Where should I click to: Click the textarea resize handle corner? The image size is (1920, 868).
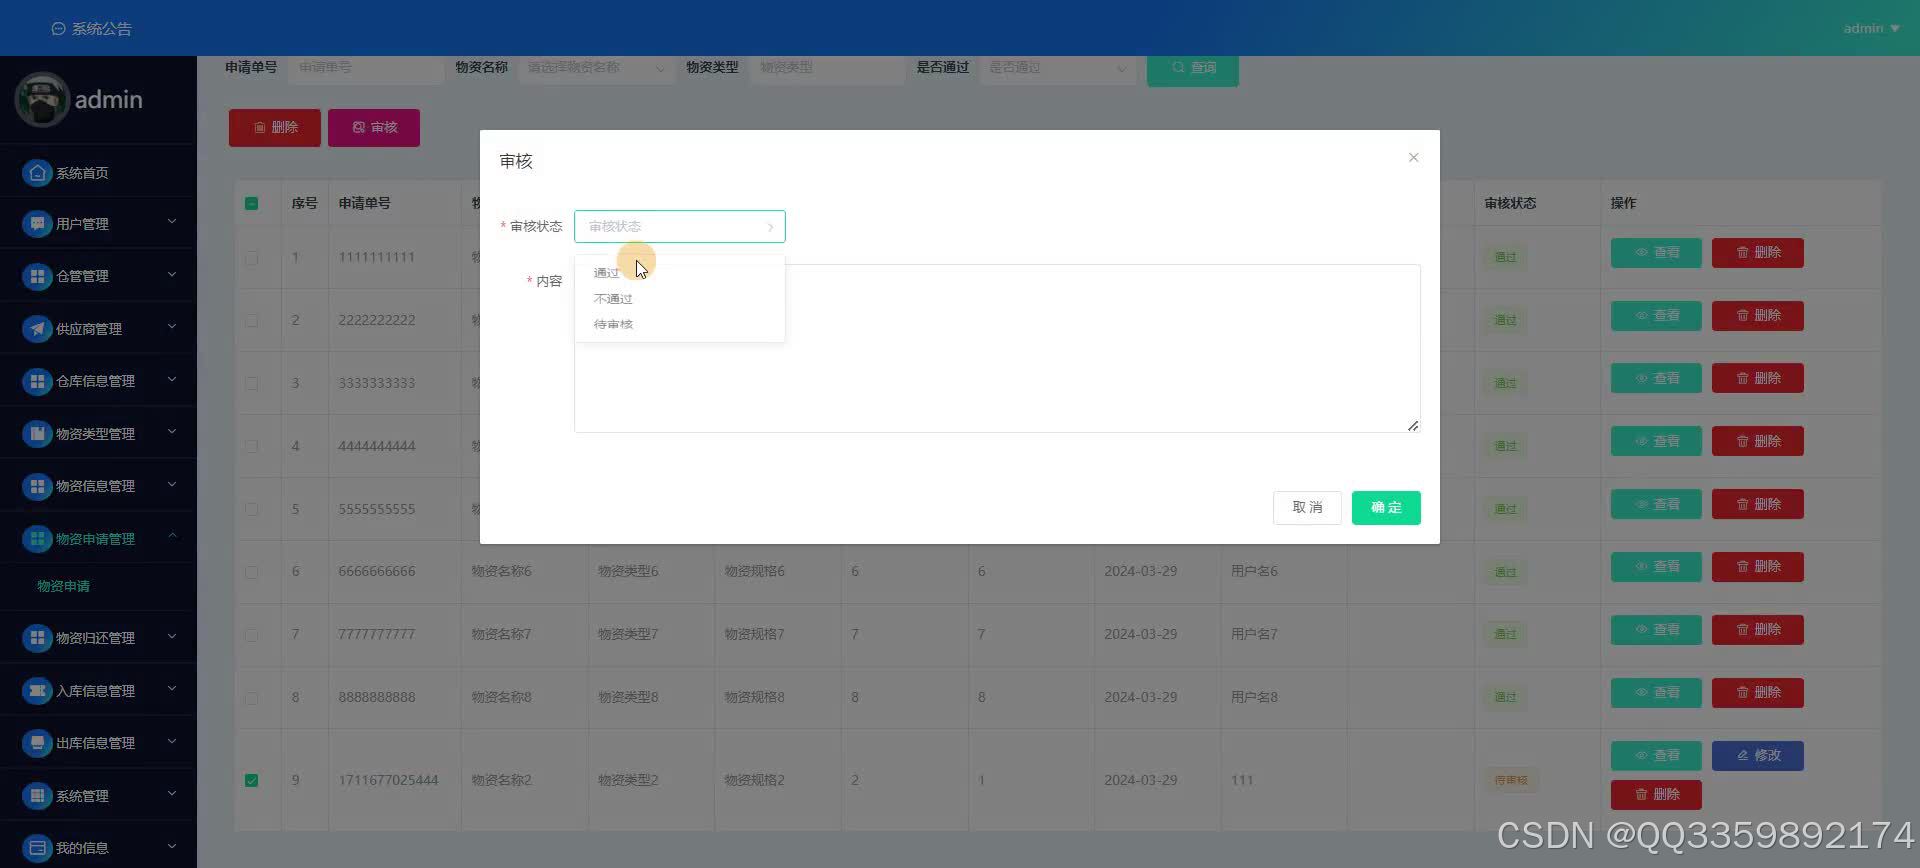pyautogui.click(x=1413, y=426)
